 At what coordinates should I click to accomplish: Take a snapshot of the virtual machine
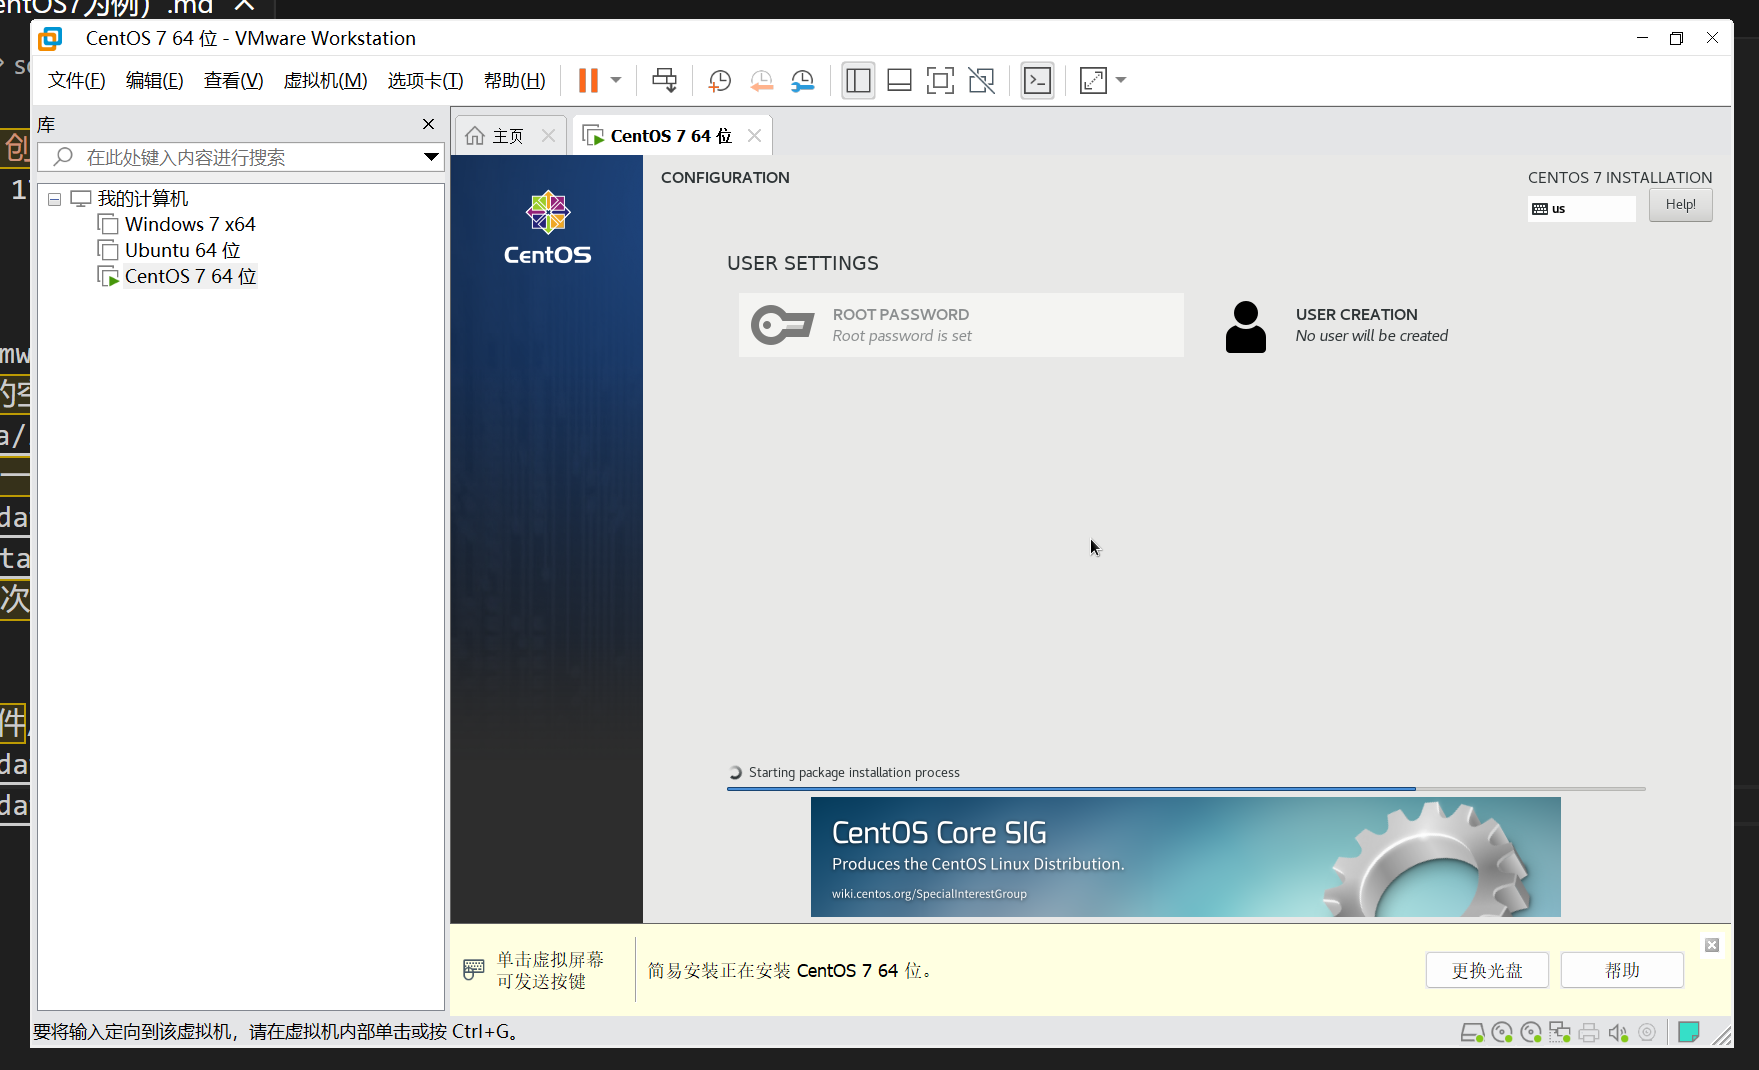click(x=719, y=80)
